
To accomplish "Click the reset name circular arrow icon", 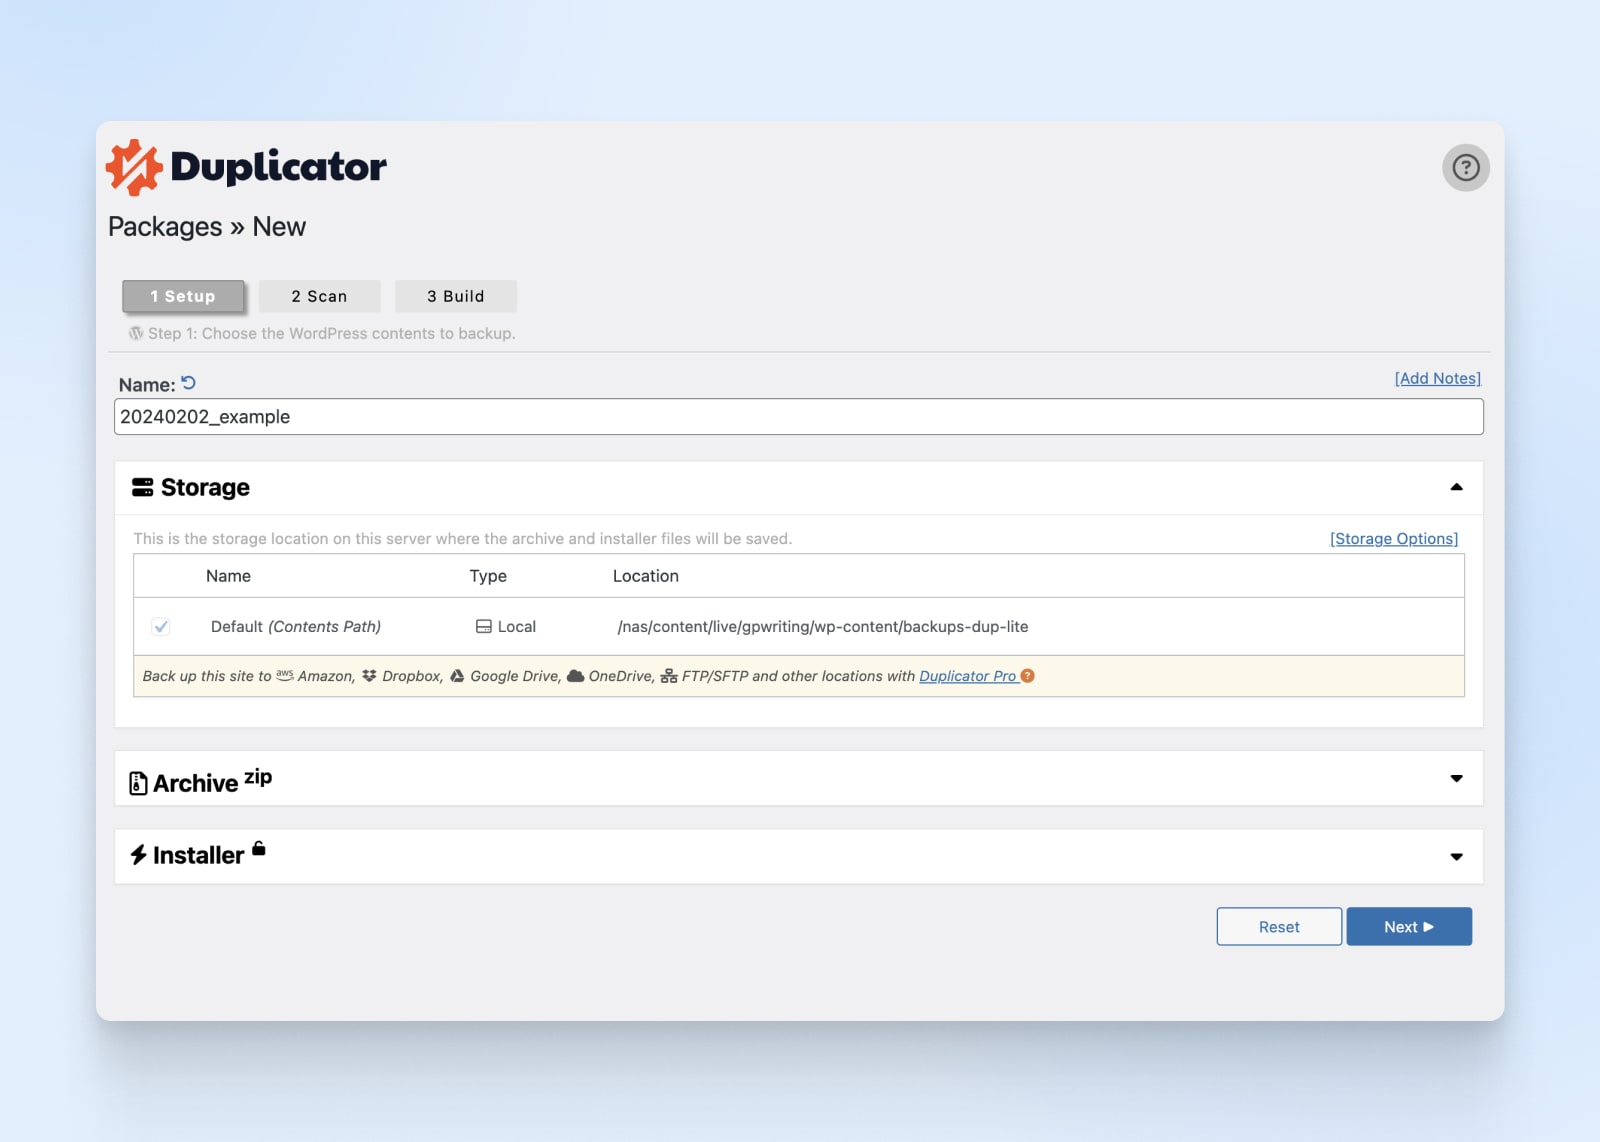I will 188,383.
